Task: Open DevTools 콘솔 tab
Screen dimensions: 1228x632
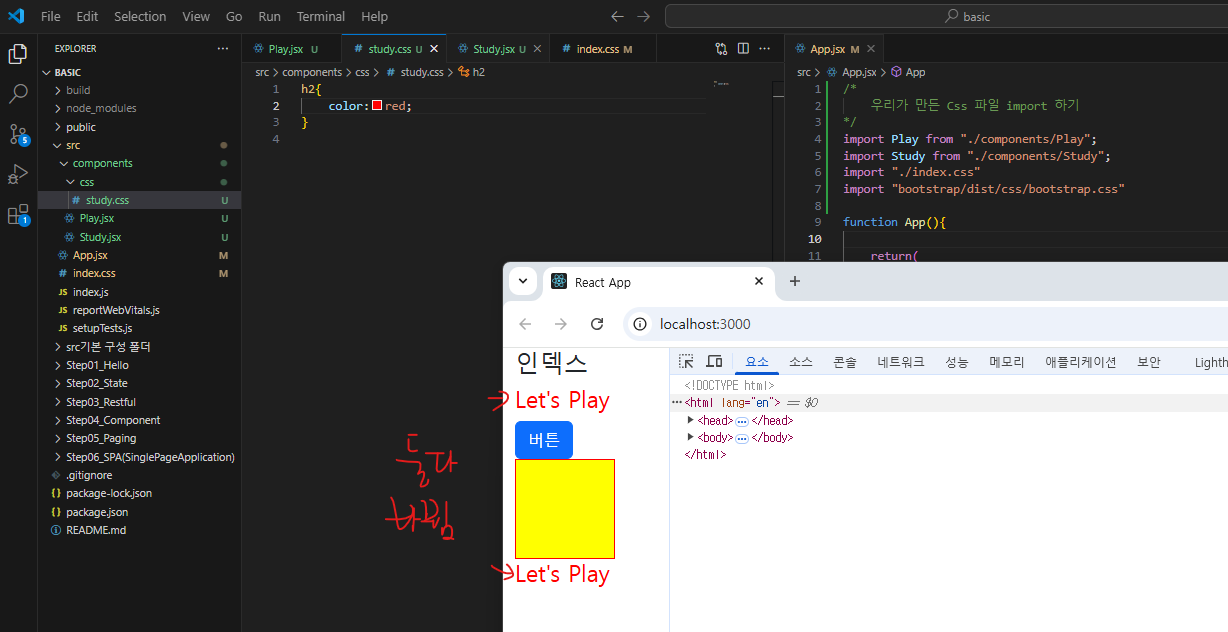Action: pyautogui.click(x=844, y=362)
